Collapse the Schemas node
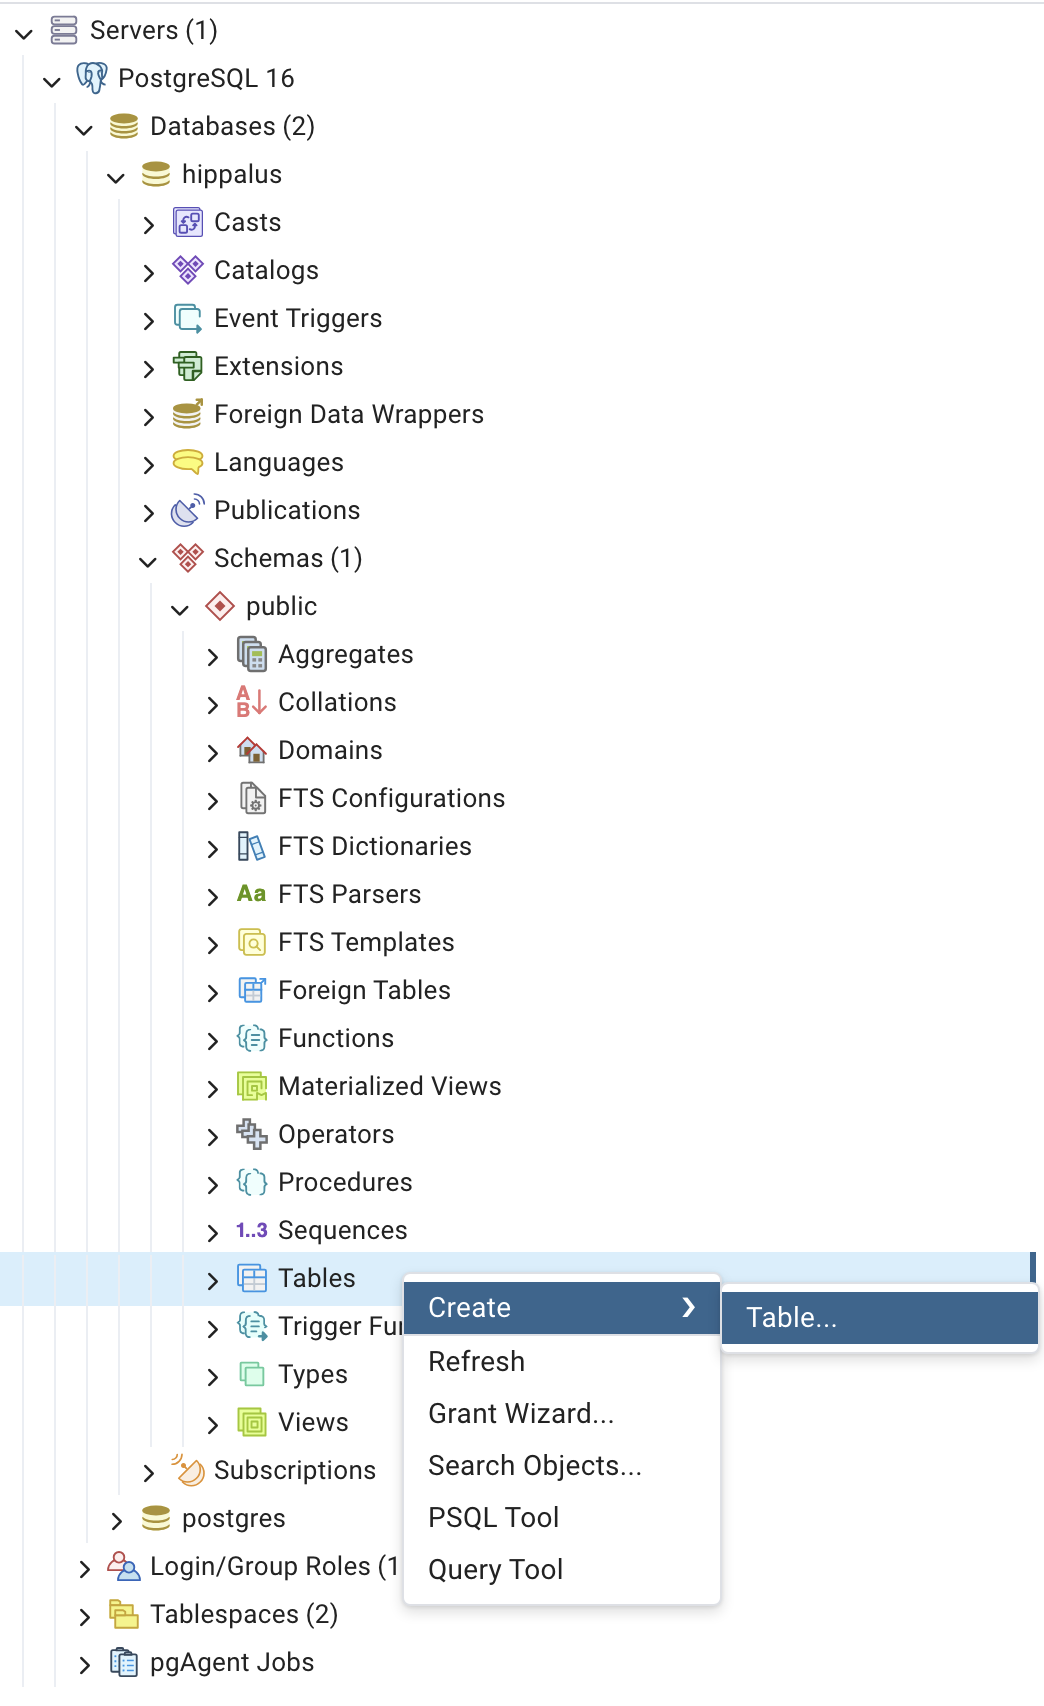Image resolution: width=1044 pixels, height=1706 pixels. pyautogui.click(x=148, y=561)
